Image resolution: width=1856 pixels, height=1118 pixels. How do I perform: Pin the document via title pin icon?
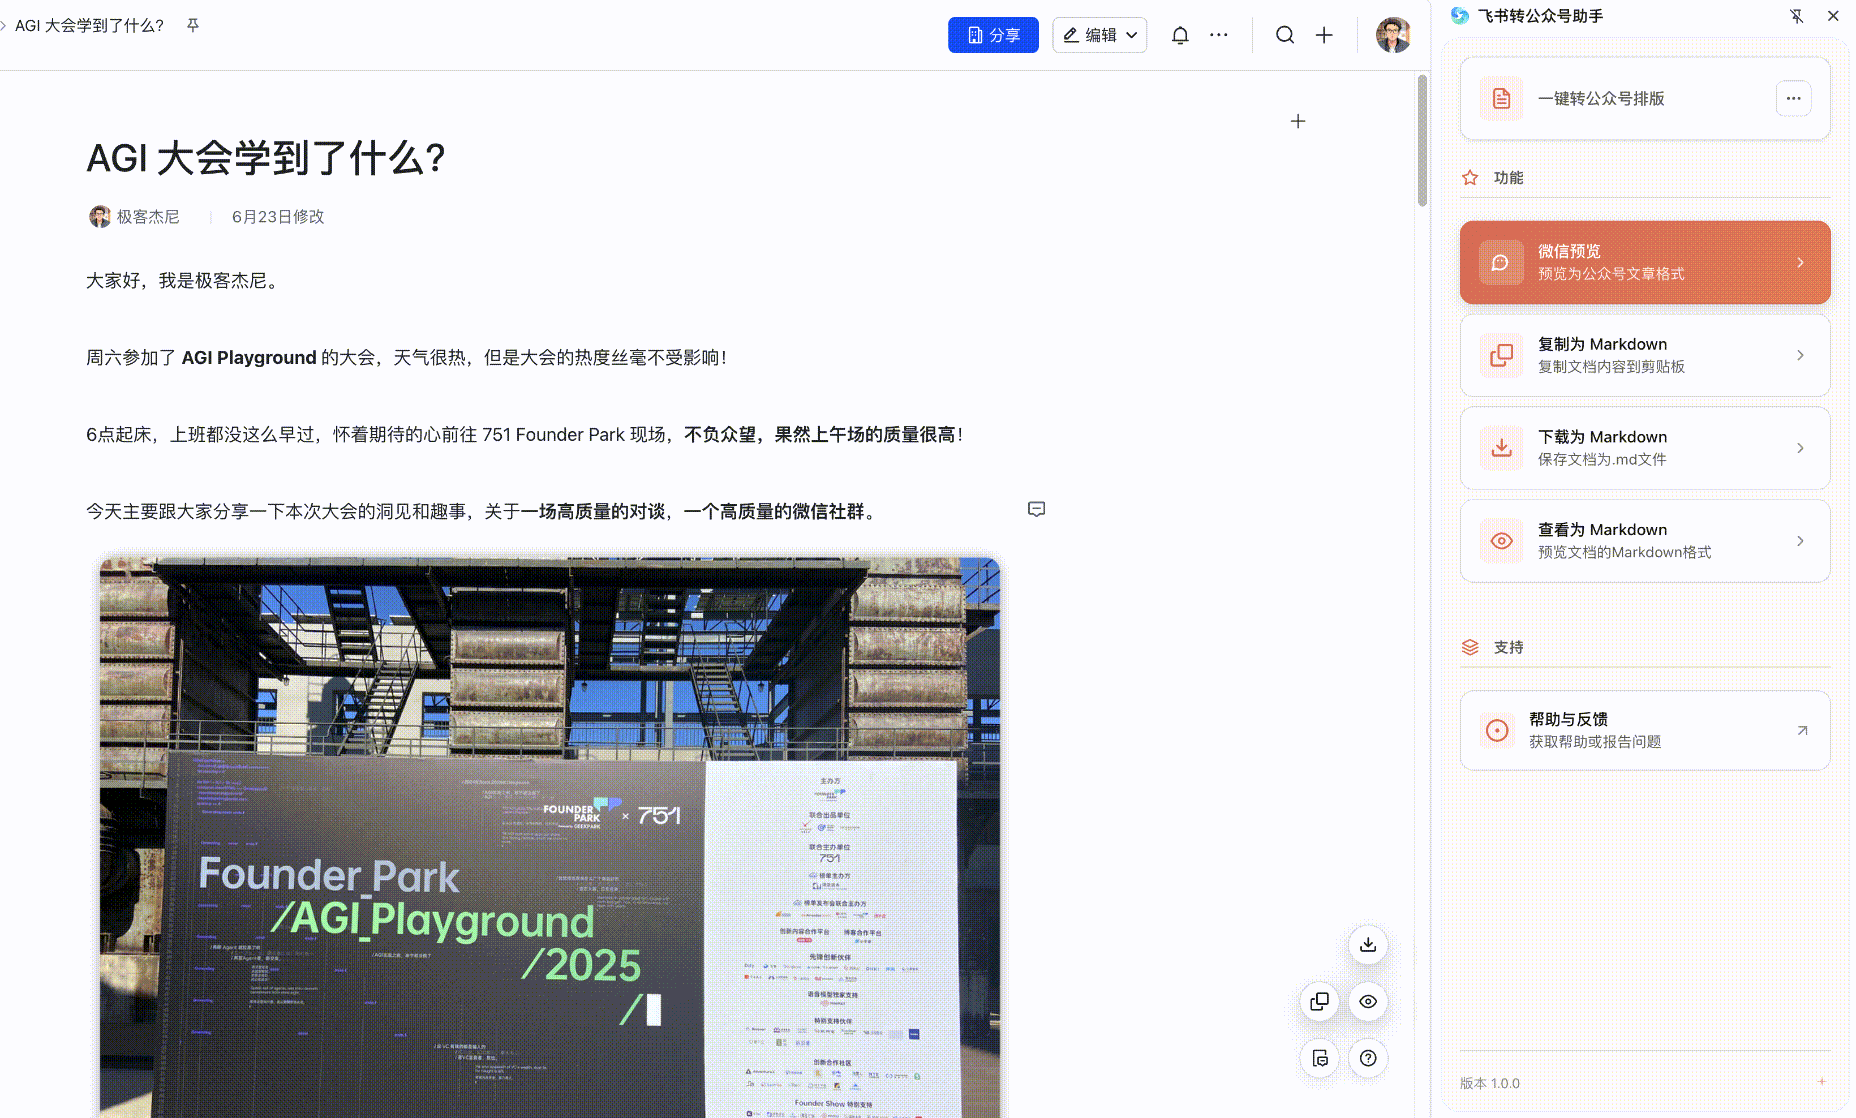(193, 25)
